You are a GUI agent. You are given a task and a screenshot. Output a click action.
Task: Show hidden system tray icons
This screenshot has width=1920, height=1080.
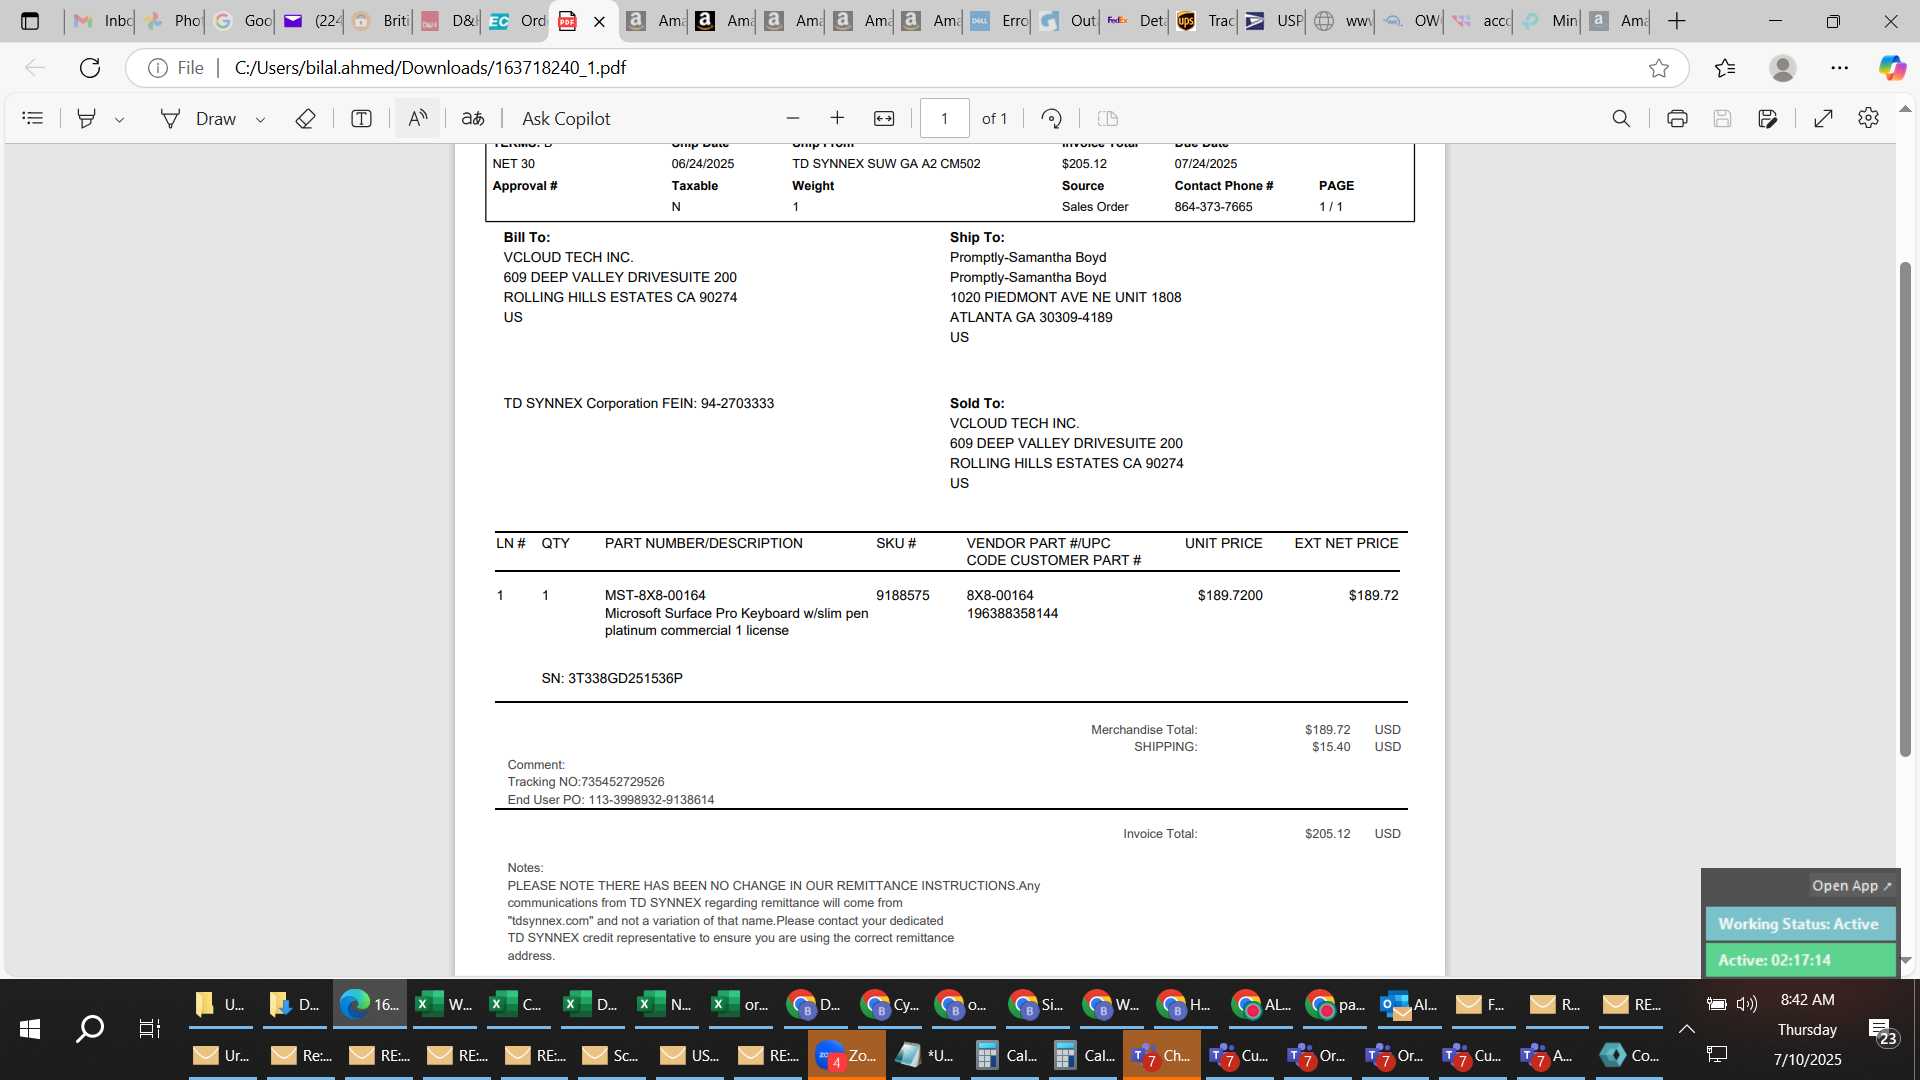pyautogui.click(x=1686, y=1028)
